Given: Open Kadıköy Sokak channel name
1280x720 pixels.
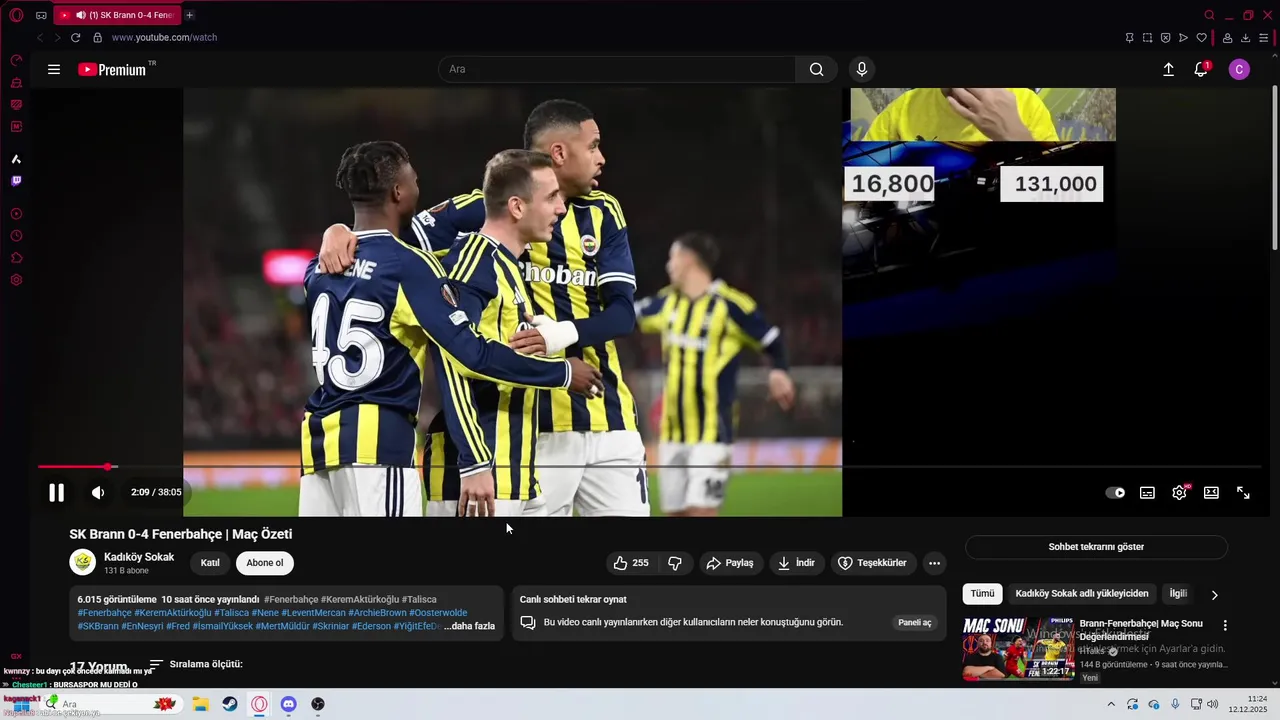Looking at the screenshot, I should click(139, 557).
